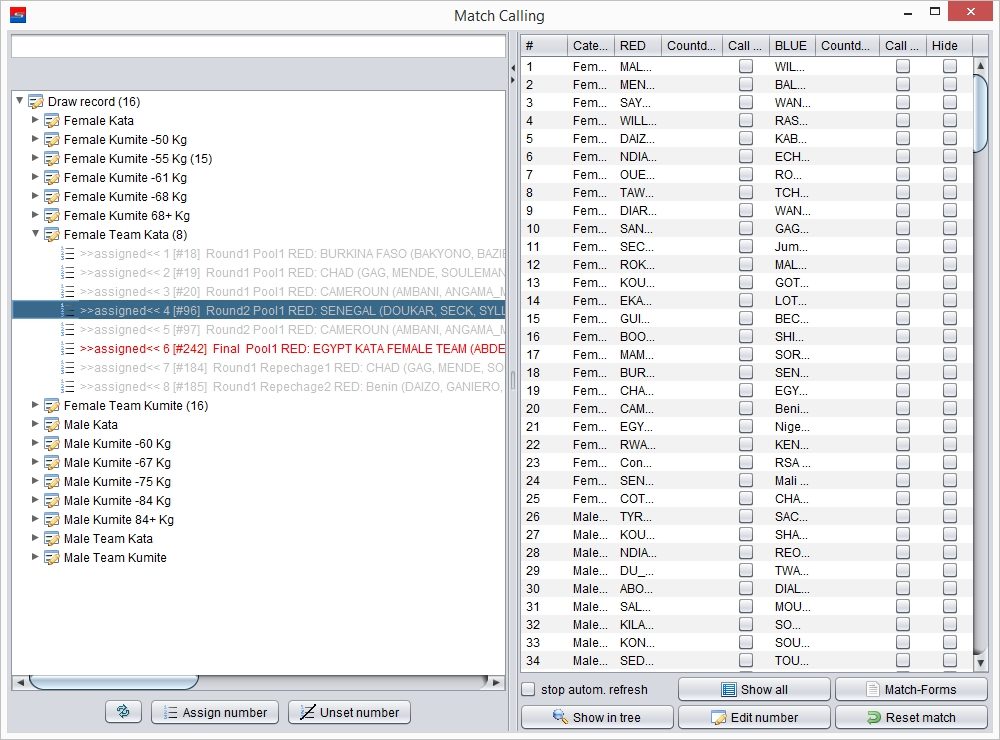Click the Female Kumite 68+ Kg category icon
This screenshot has height=740, width=1000.
click(52, 216)
